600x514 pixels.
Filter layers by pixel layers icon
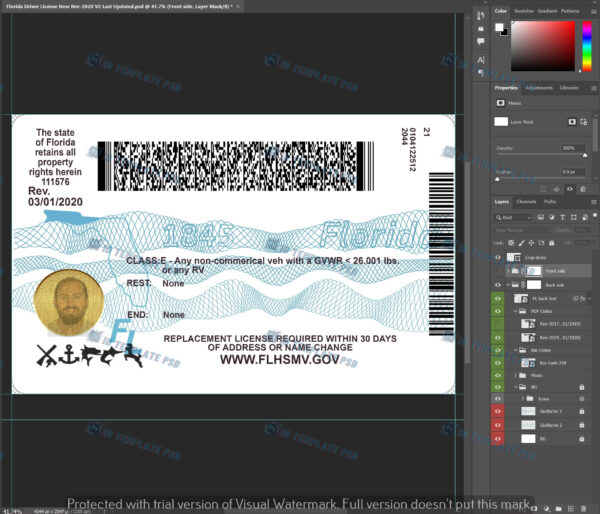pos(540,217)
